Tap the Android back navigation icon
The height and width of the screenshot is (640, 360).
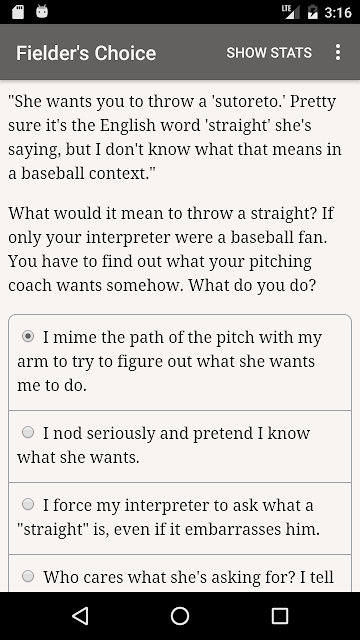click(x=80, y=616)
